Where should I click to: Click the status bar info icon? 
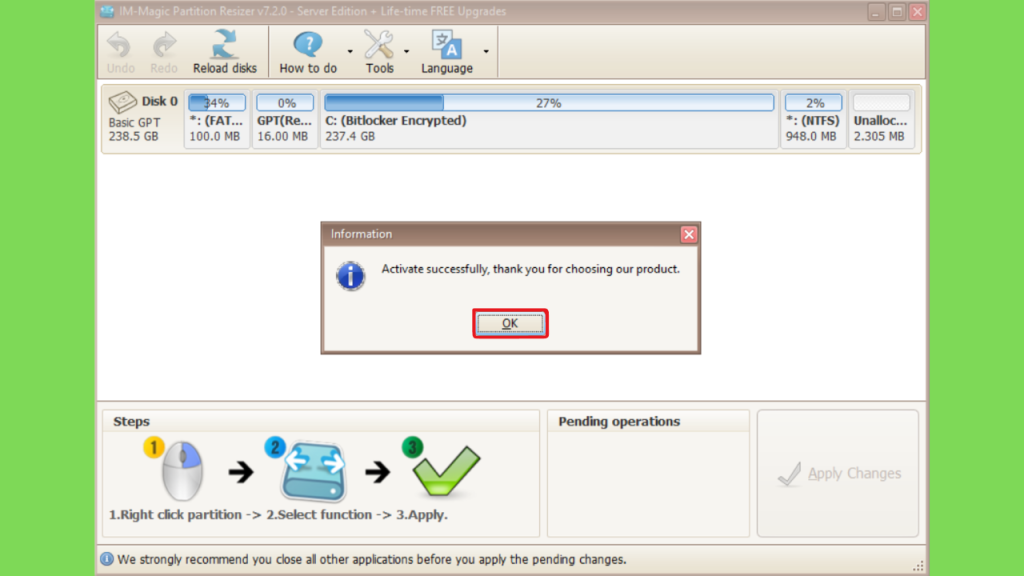click(106, 559)
